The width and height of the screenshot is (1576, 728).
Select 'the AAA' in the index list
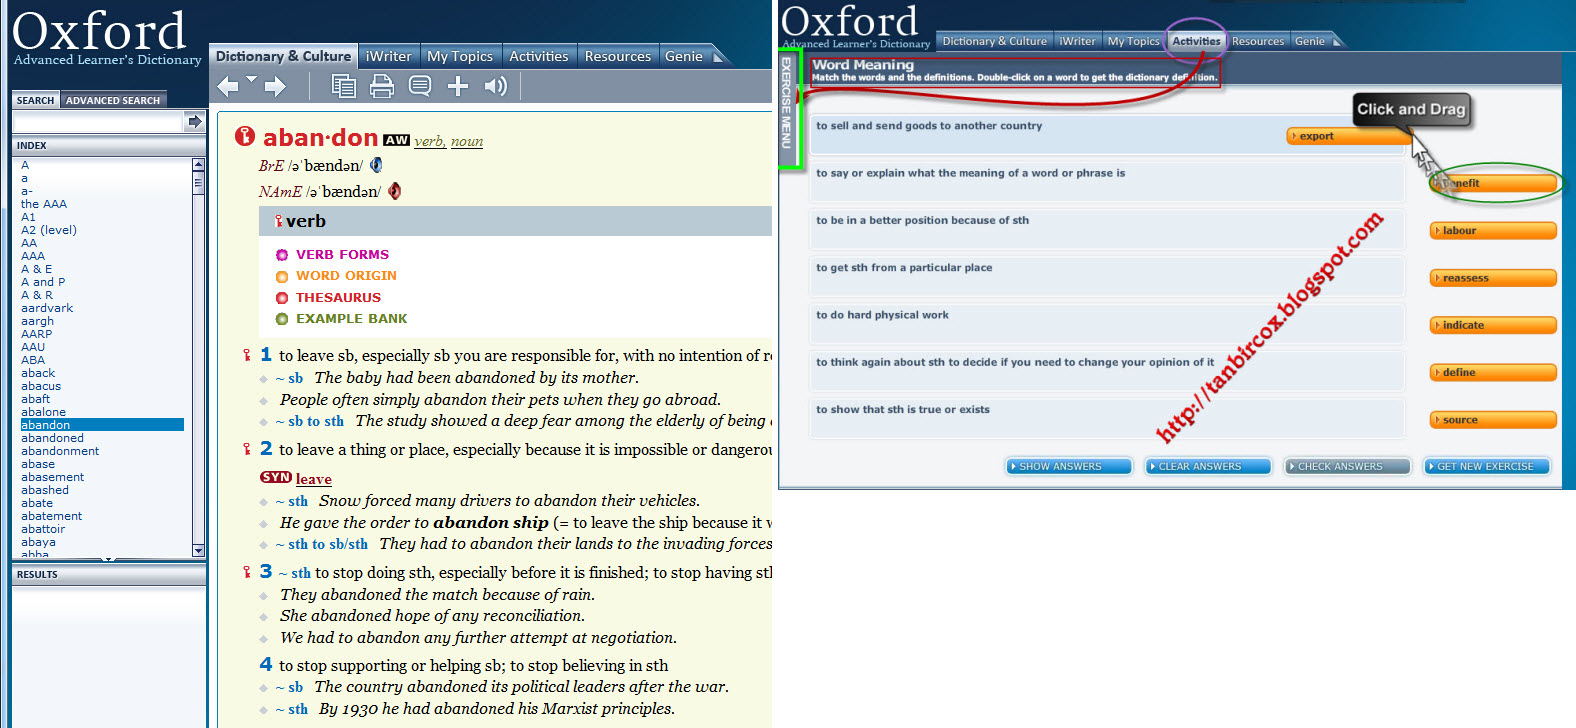44,204
